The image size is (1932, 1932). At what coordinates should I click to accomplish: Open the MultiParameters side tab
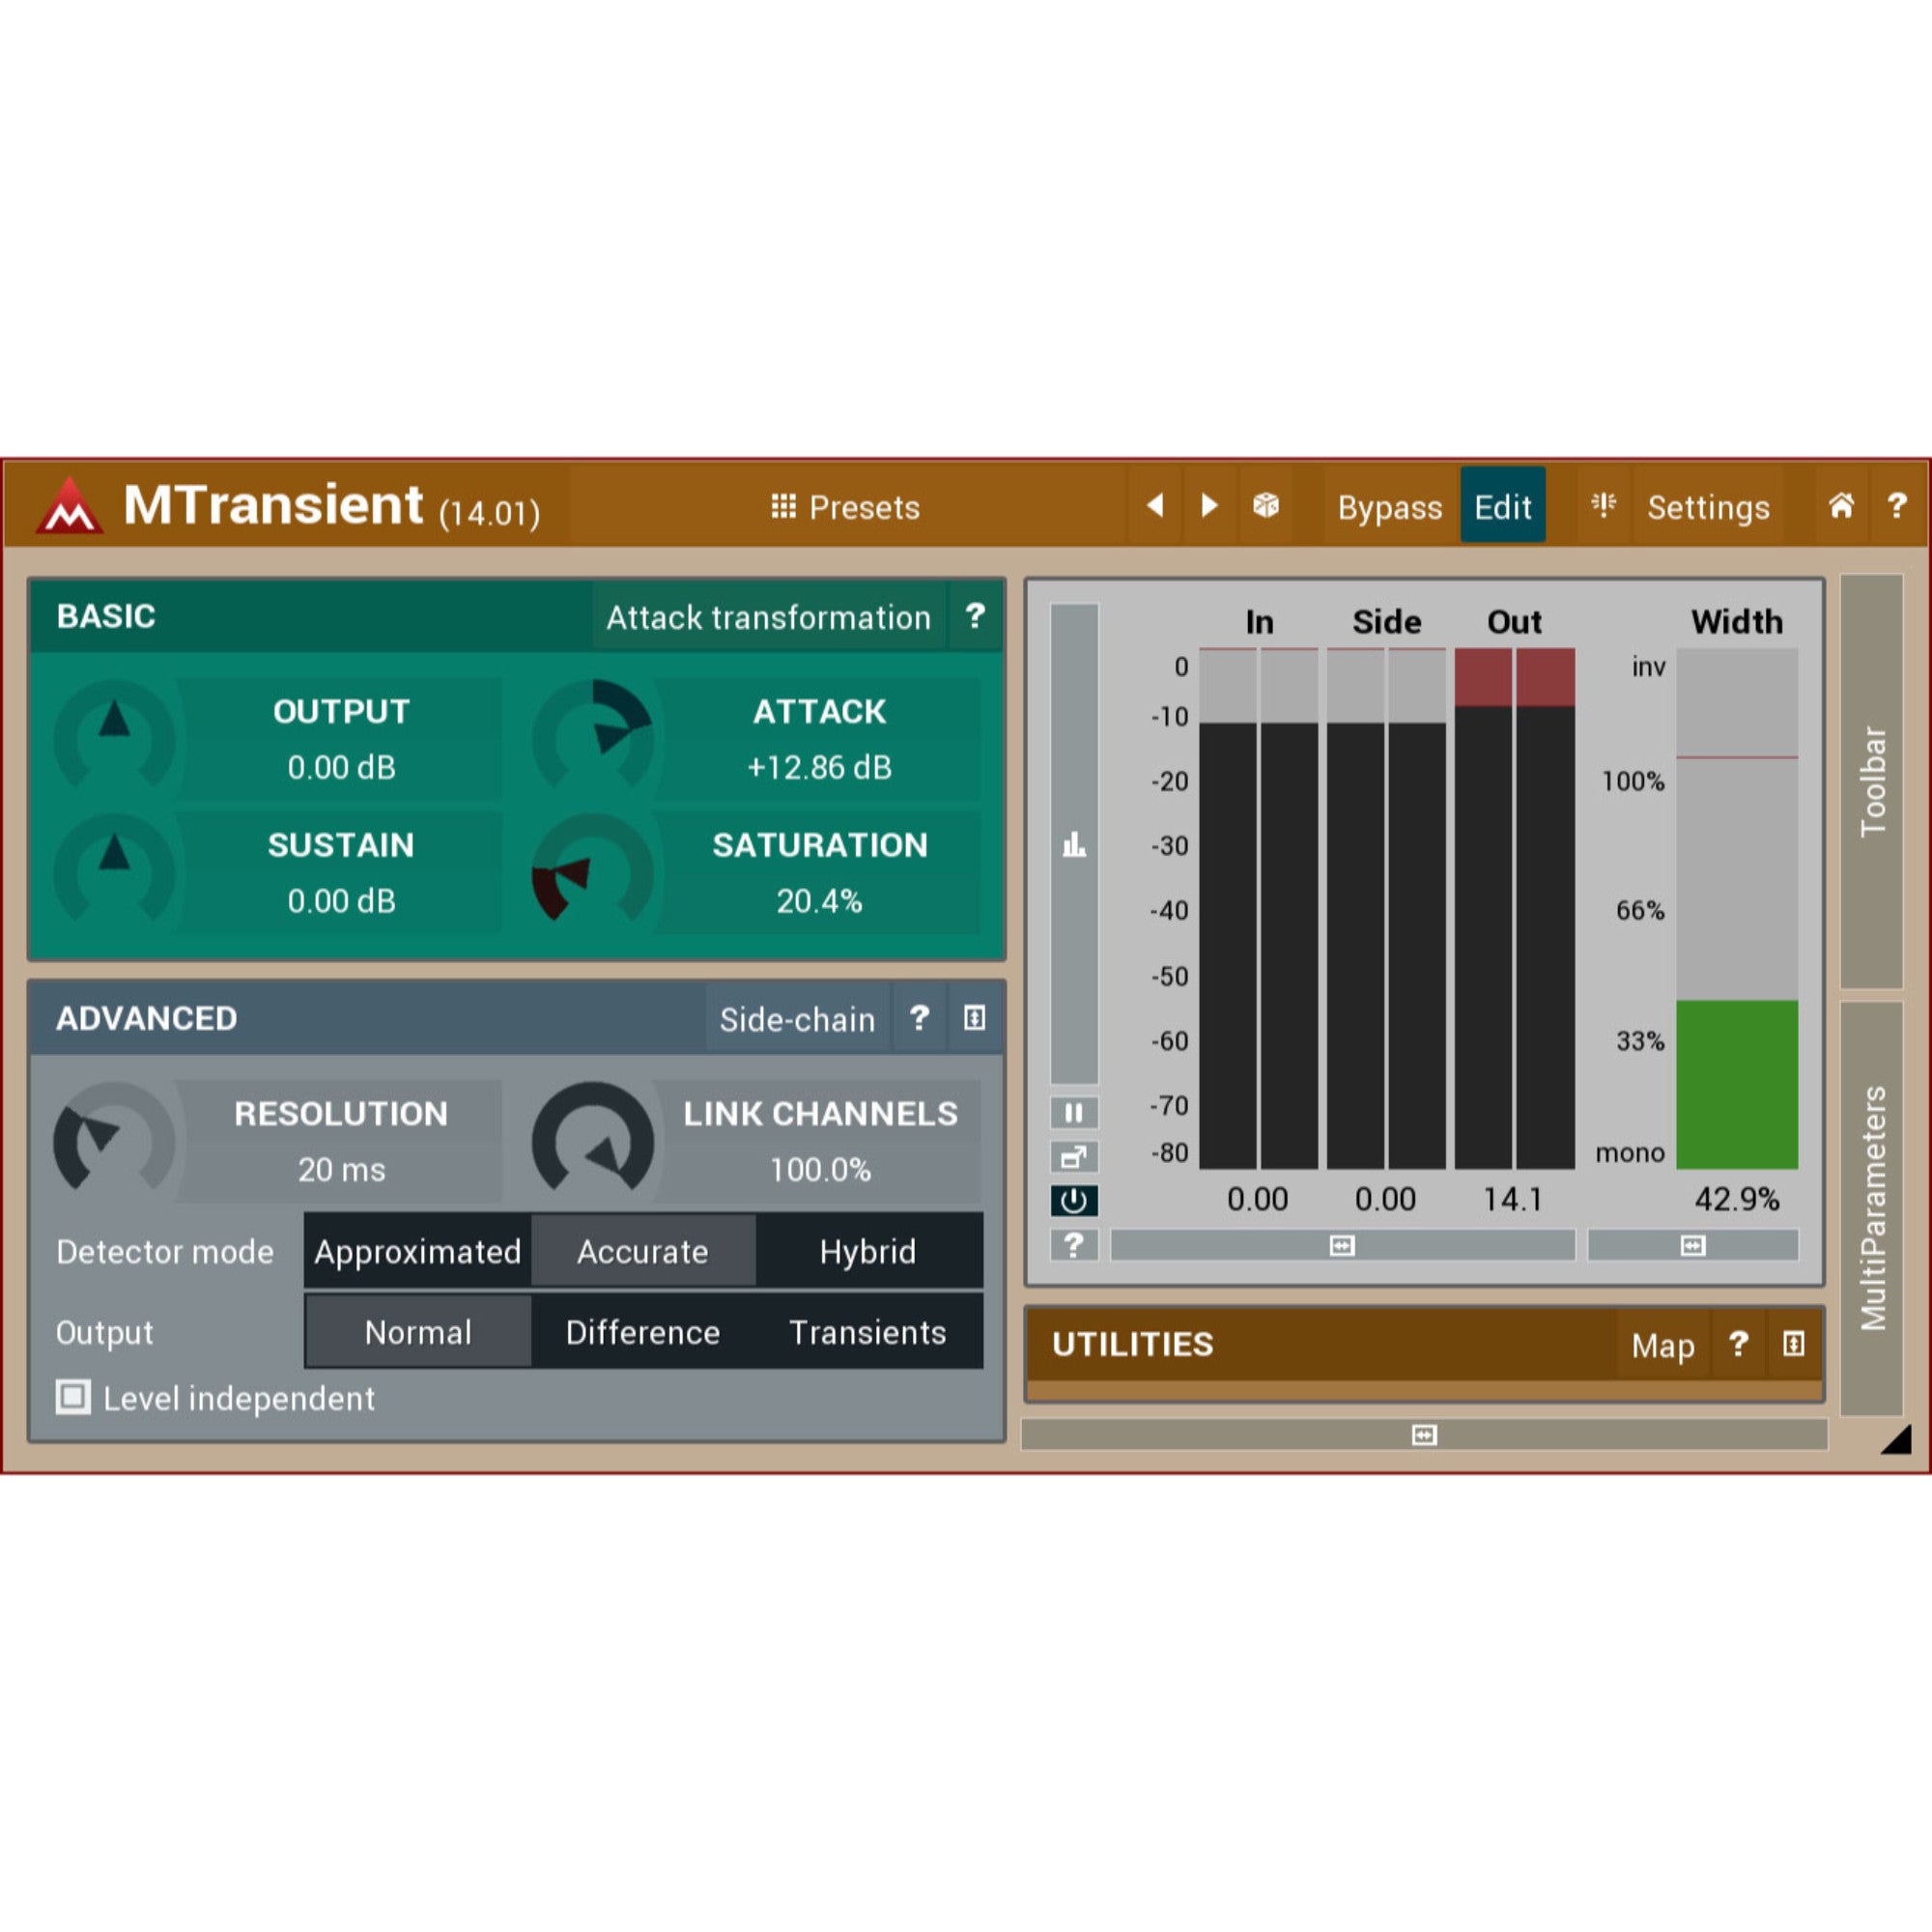click(x=1872, y=1208)
